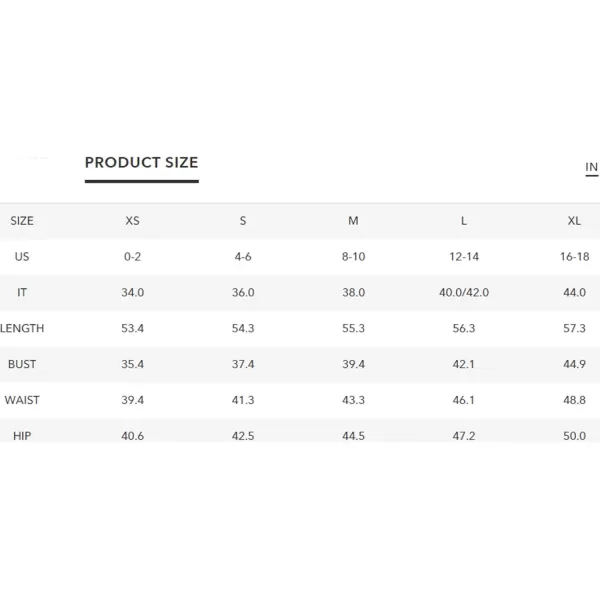Click the XL length value 57.3
This screenshot has height=600, width=600.
574,328
